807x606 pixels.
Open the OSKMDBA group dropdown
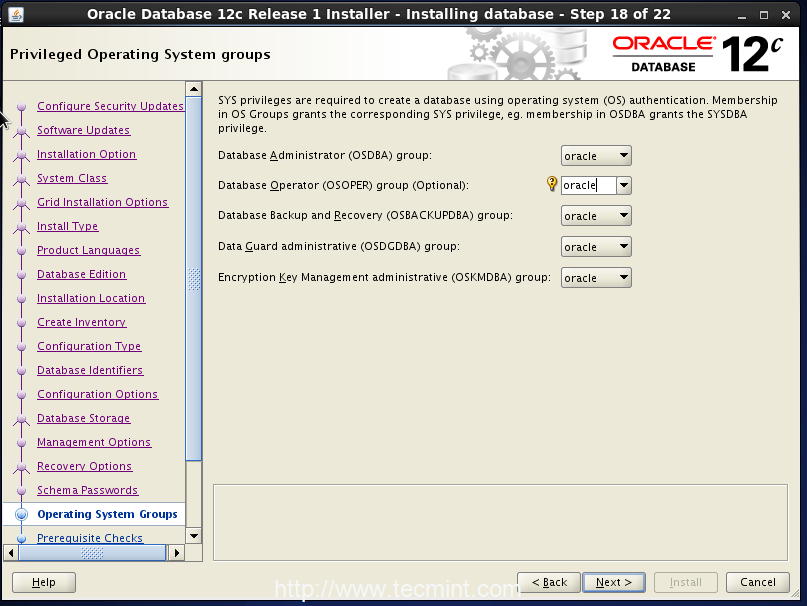(x=596, y=278)
